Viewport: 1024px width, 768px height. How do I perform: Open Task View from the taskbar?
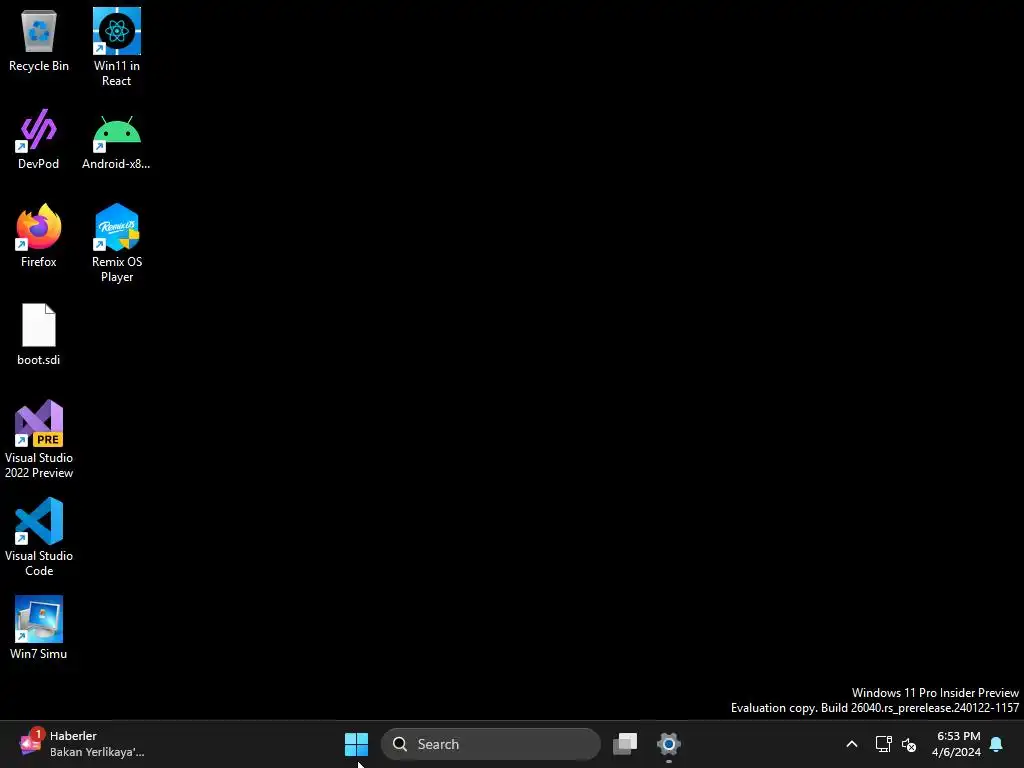click(625, 744)
